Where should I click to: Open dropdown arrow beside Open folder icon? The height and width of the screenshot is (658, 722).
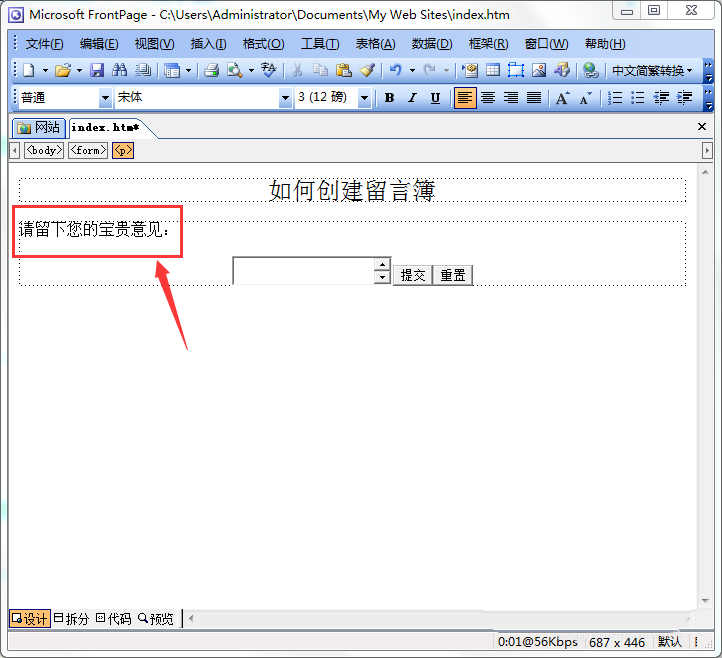79,70
